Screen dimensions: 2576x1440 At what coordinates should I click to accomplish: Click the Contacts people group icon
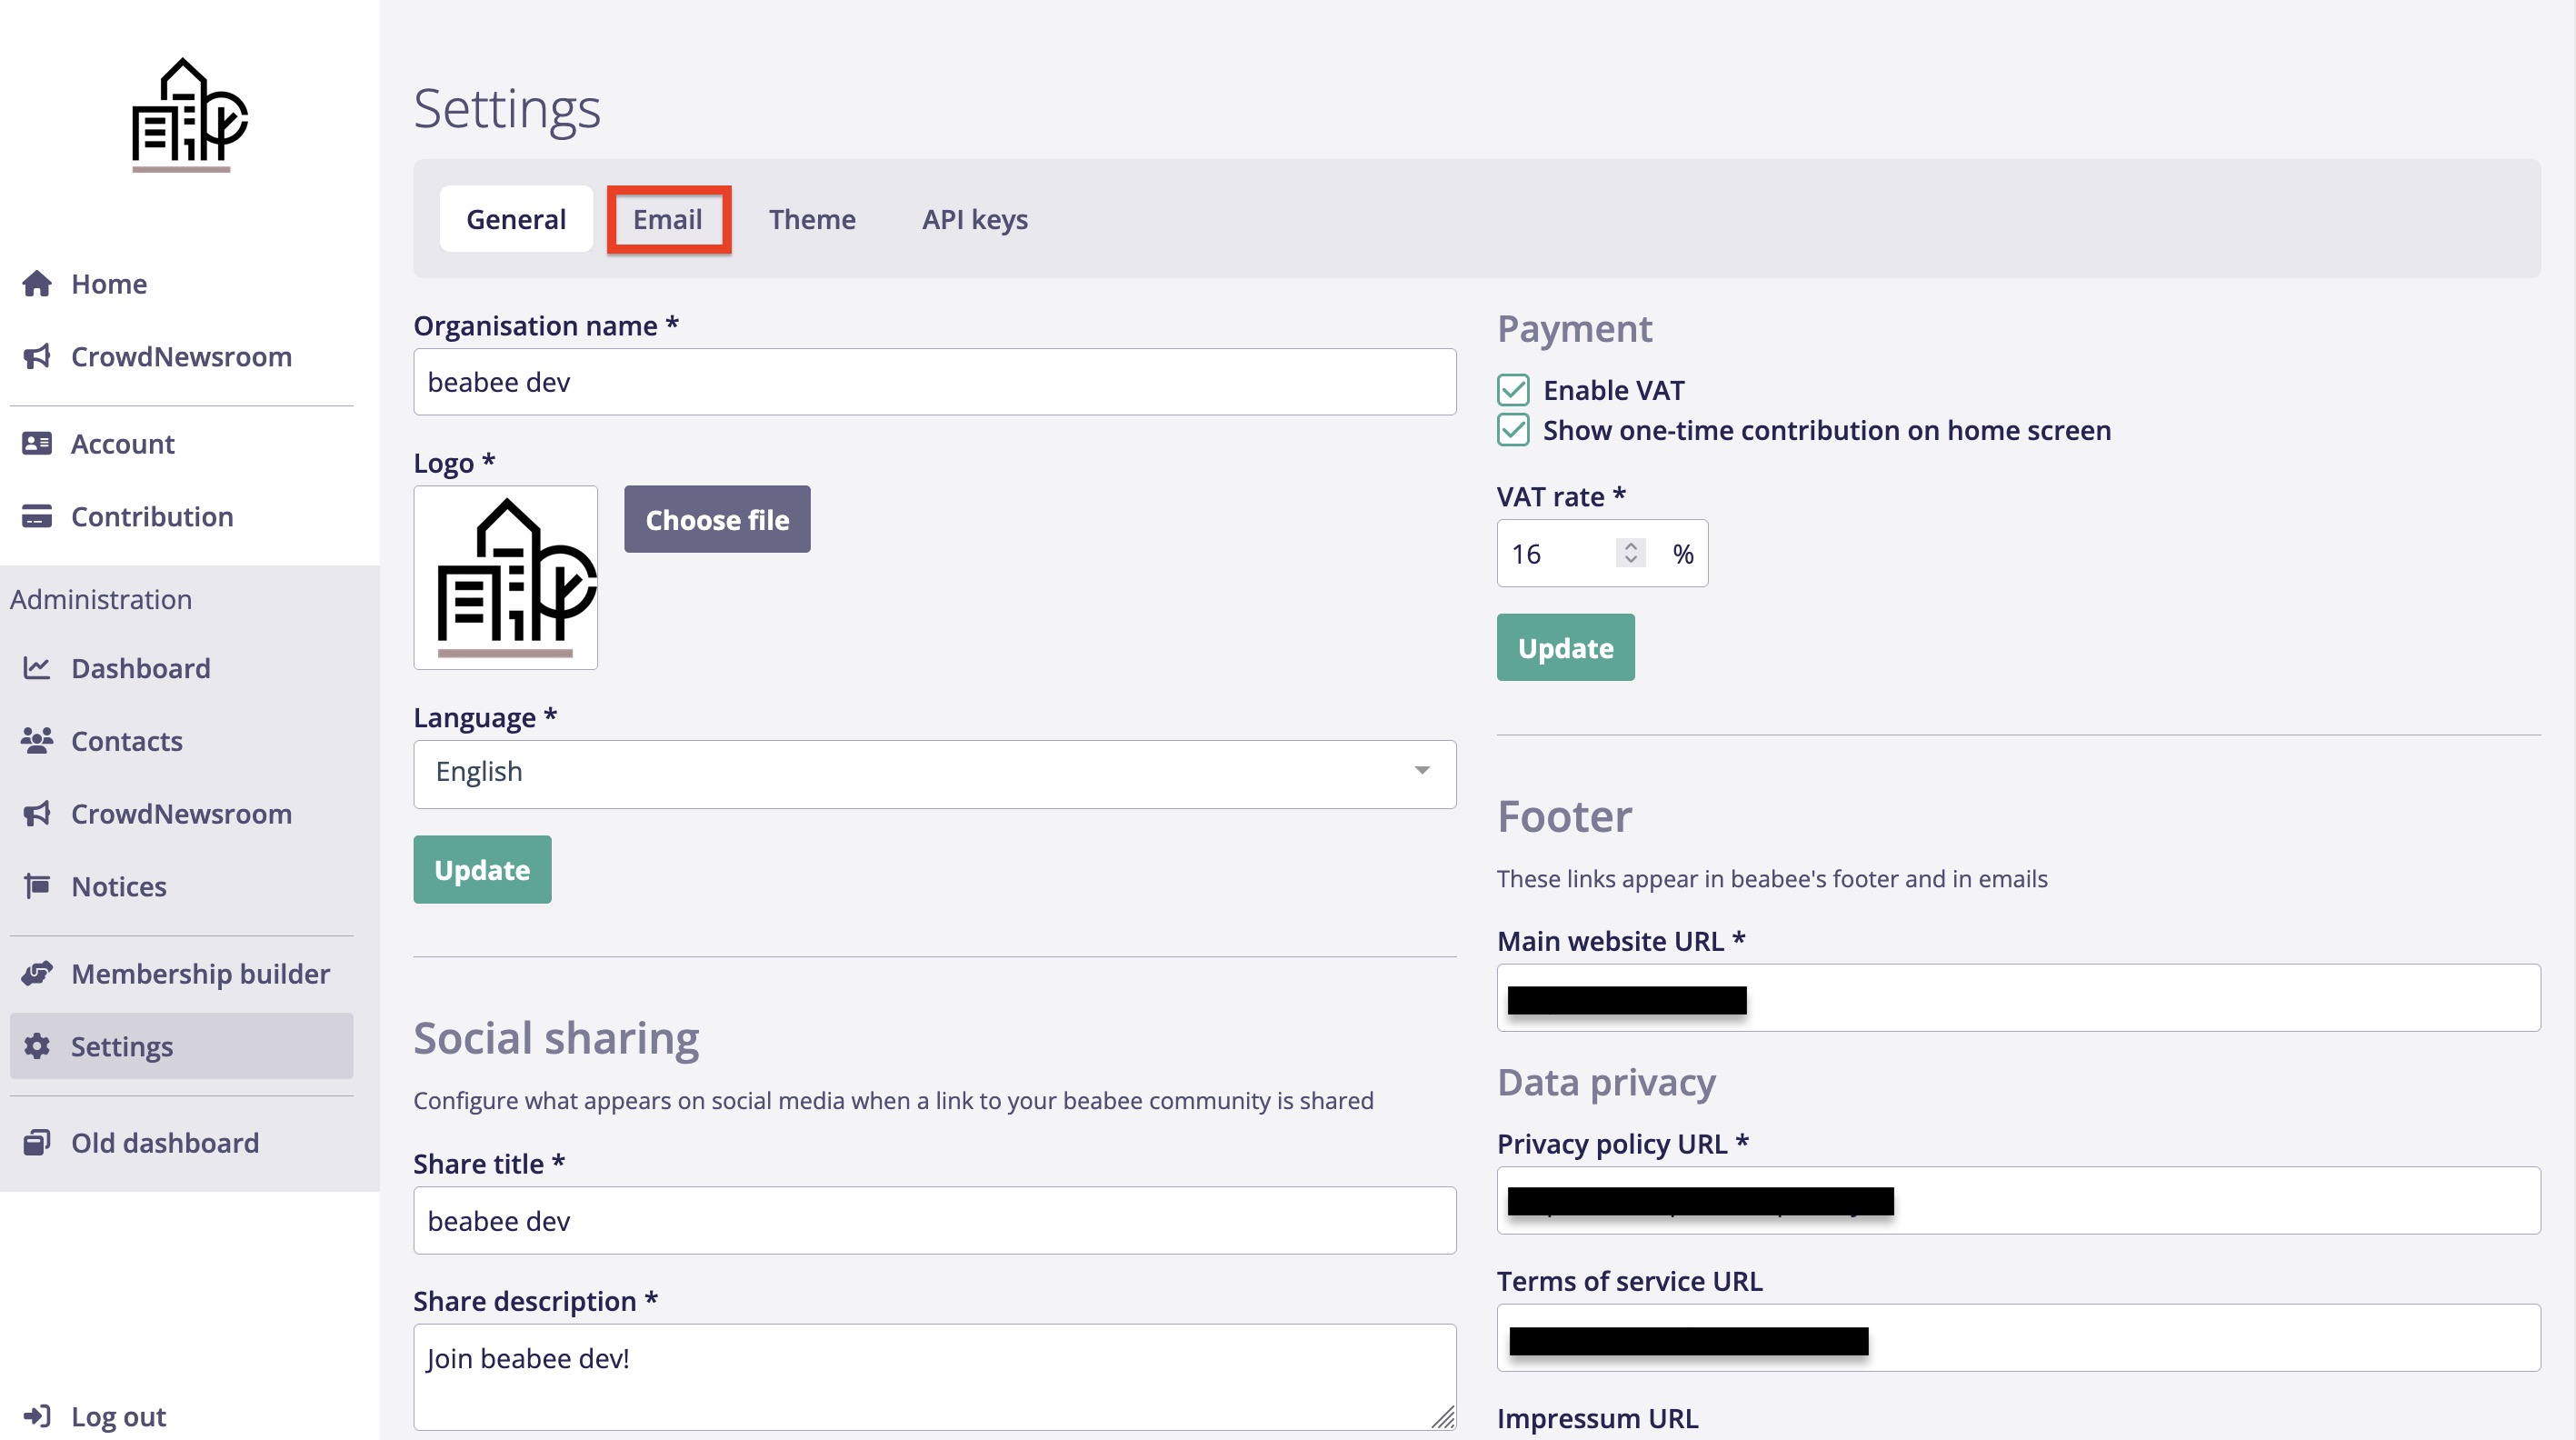click(37, 741)
